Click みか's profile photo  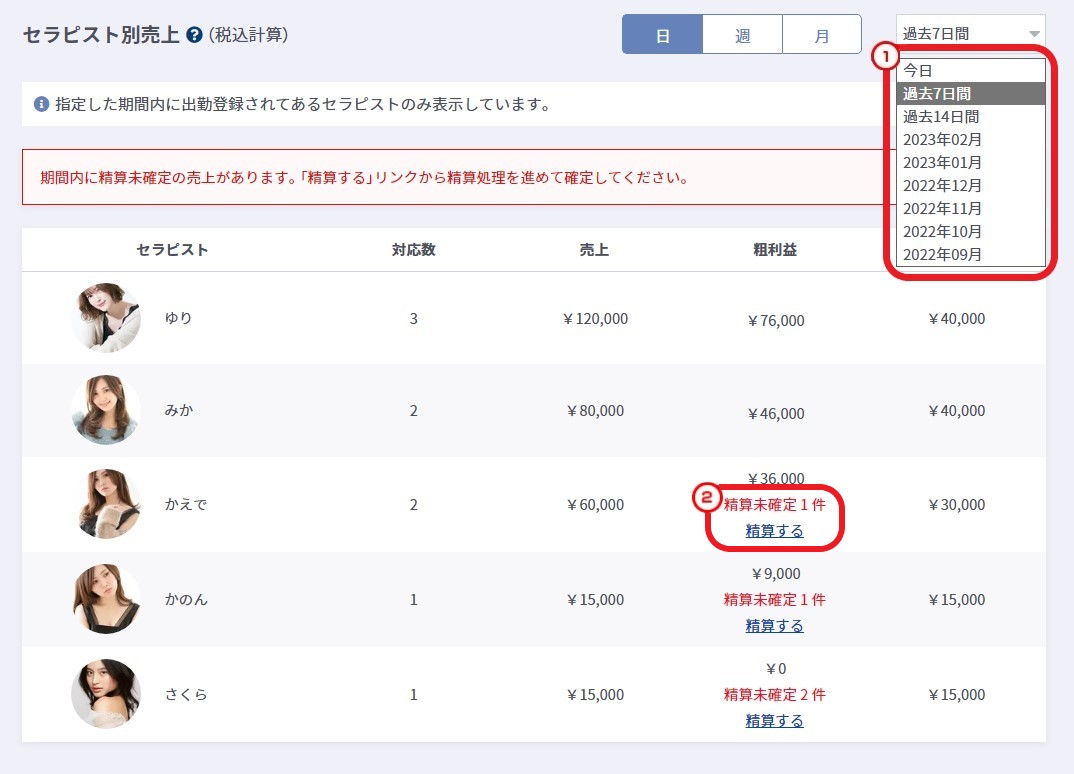[106, 410]
